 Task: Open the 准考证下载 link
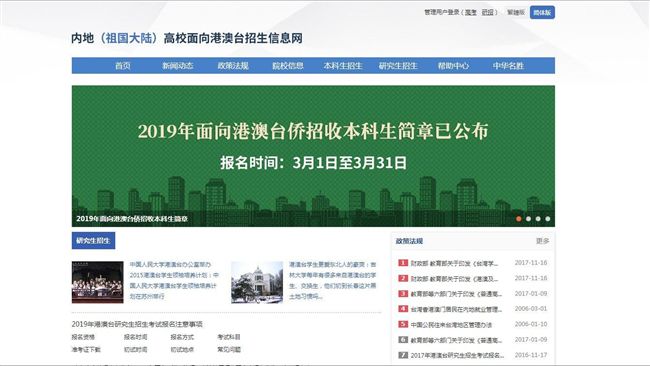(x=86, y=349)
